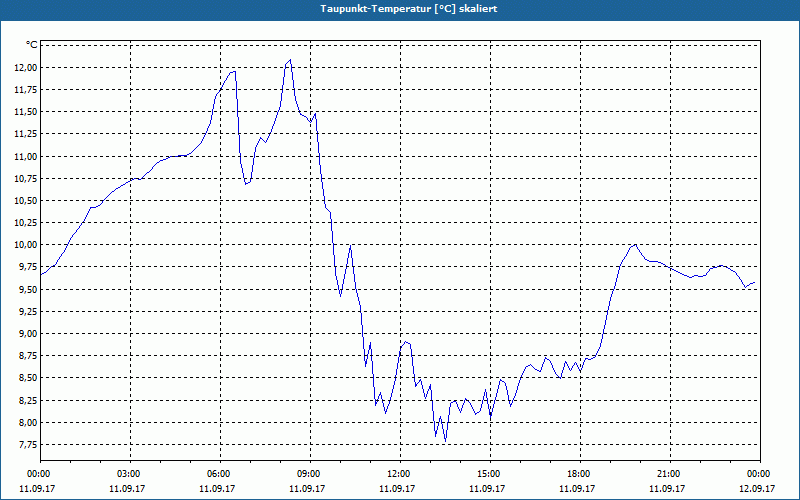Click the '8,50' y-axis label
Screen dimensions: 800x500
tap(29, 378)
